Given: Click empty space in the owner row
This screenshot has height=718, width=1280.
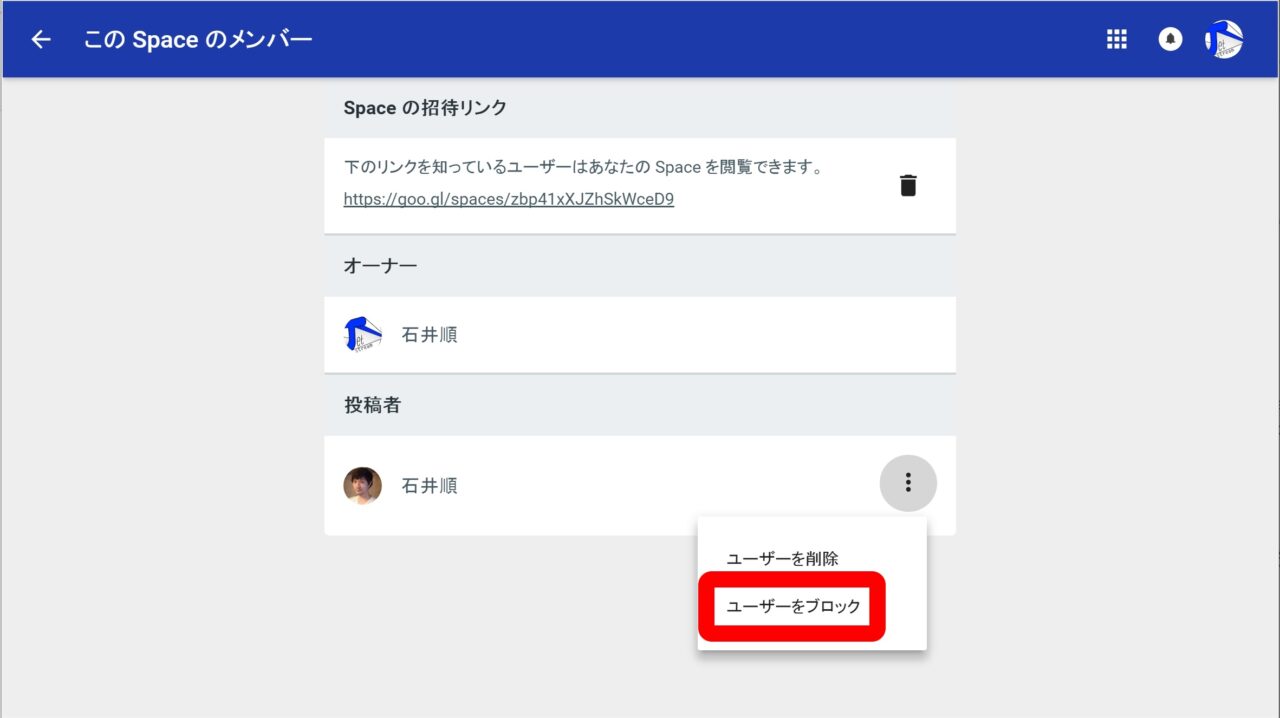Looking at the screenshot, I should [700, 335].
